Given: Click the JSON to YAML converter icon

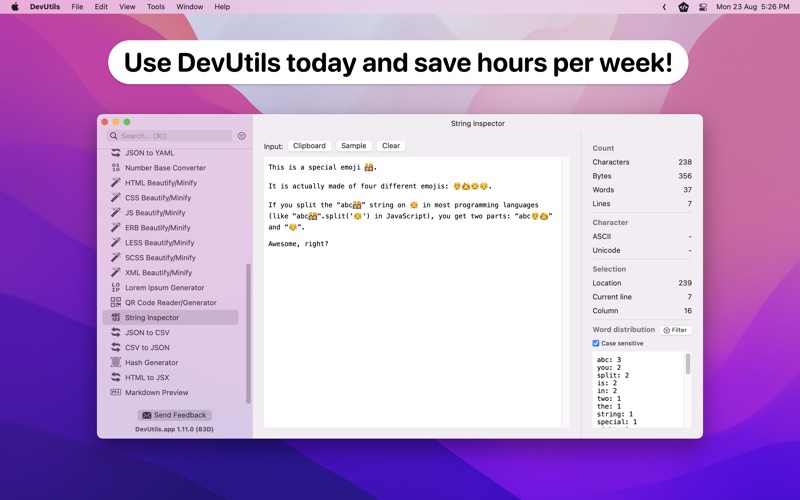Looking at the screenshot, I should [x=116, y=153].
